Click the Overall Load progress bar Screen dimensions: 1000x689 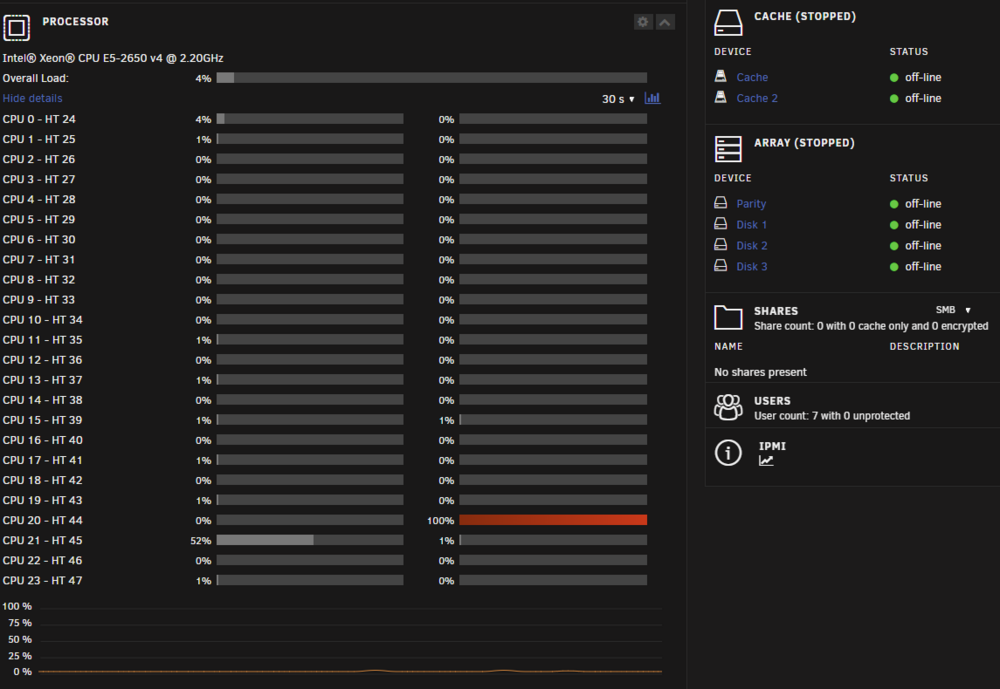coord(432,78)
